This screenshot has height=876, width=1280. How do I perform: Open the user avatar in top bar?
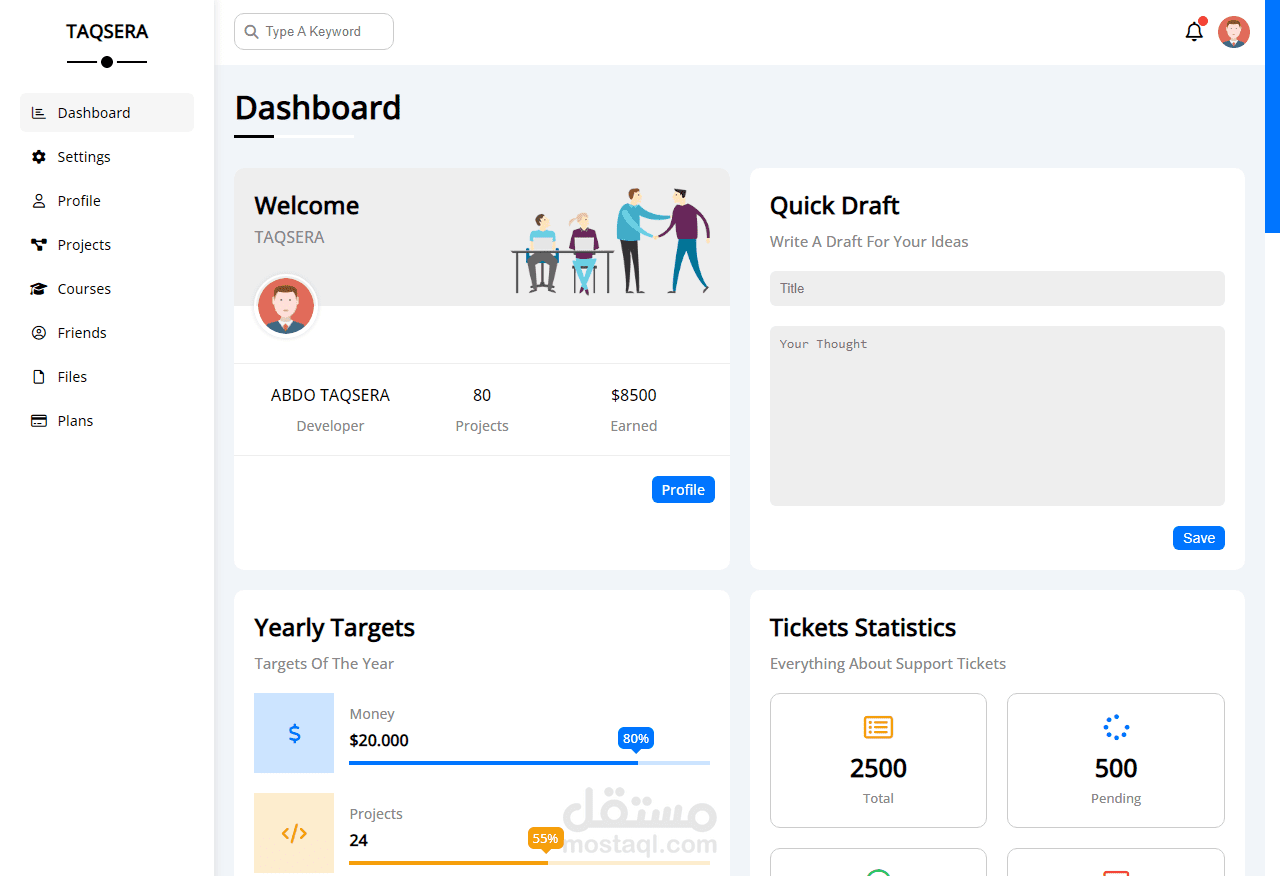[x=1234, y=32]
